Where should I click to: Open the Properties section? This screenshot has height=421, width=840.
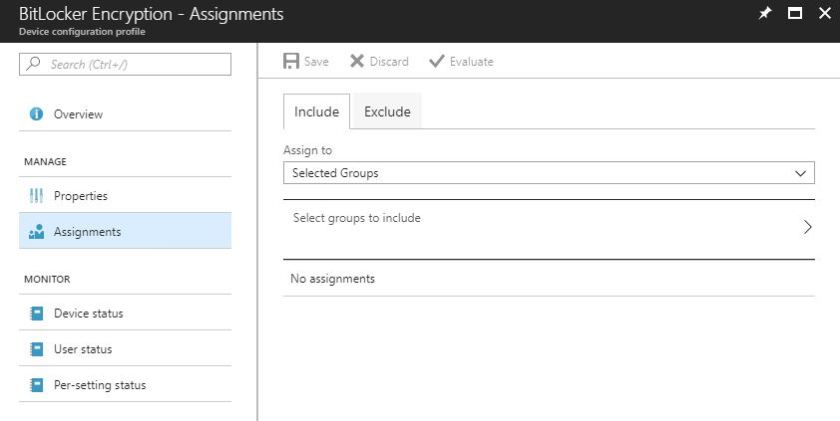point(125,196)
